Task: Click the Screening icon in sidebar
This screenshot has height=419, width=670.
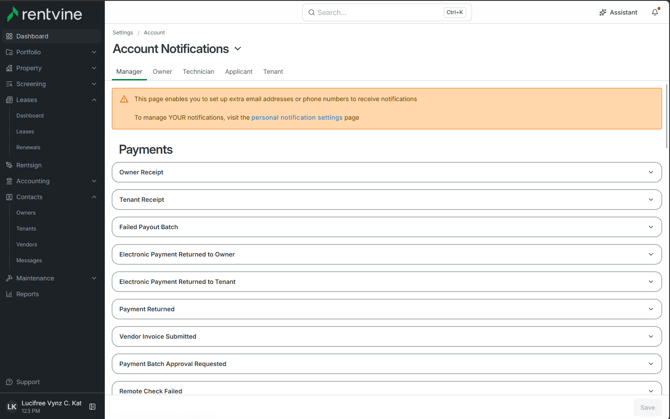Action: 9,84
